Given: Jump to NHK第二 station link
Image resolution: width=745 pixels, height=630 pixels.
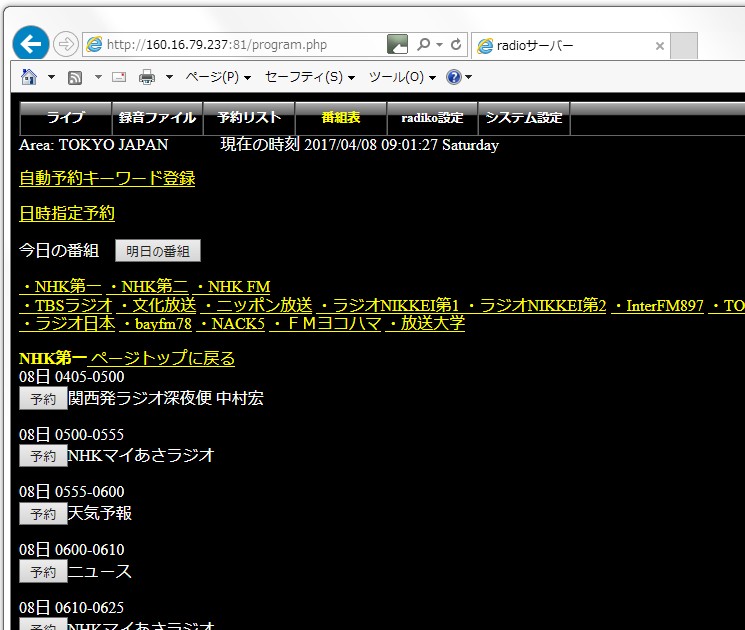Looking at the screenshot, I should tap(147, 286).
